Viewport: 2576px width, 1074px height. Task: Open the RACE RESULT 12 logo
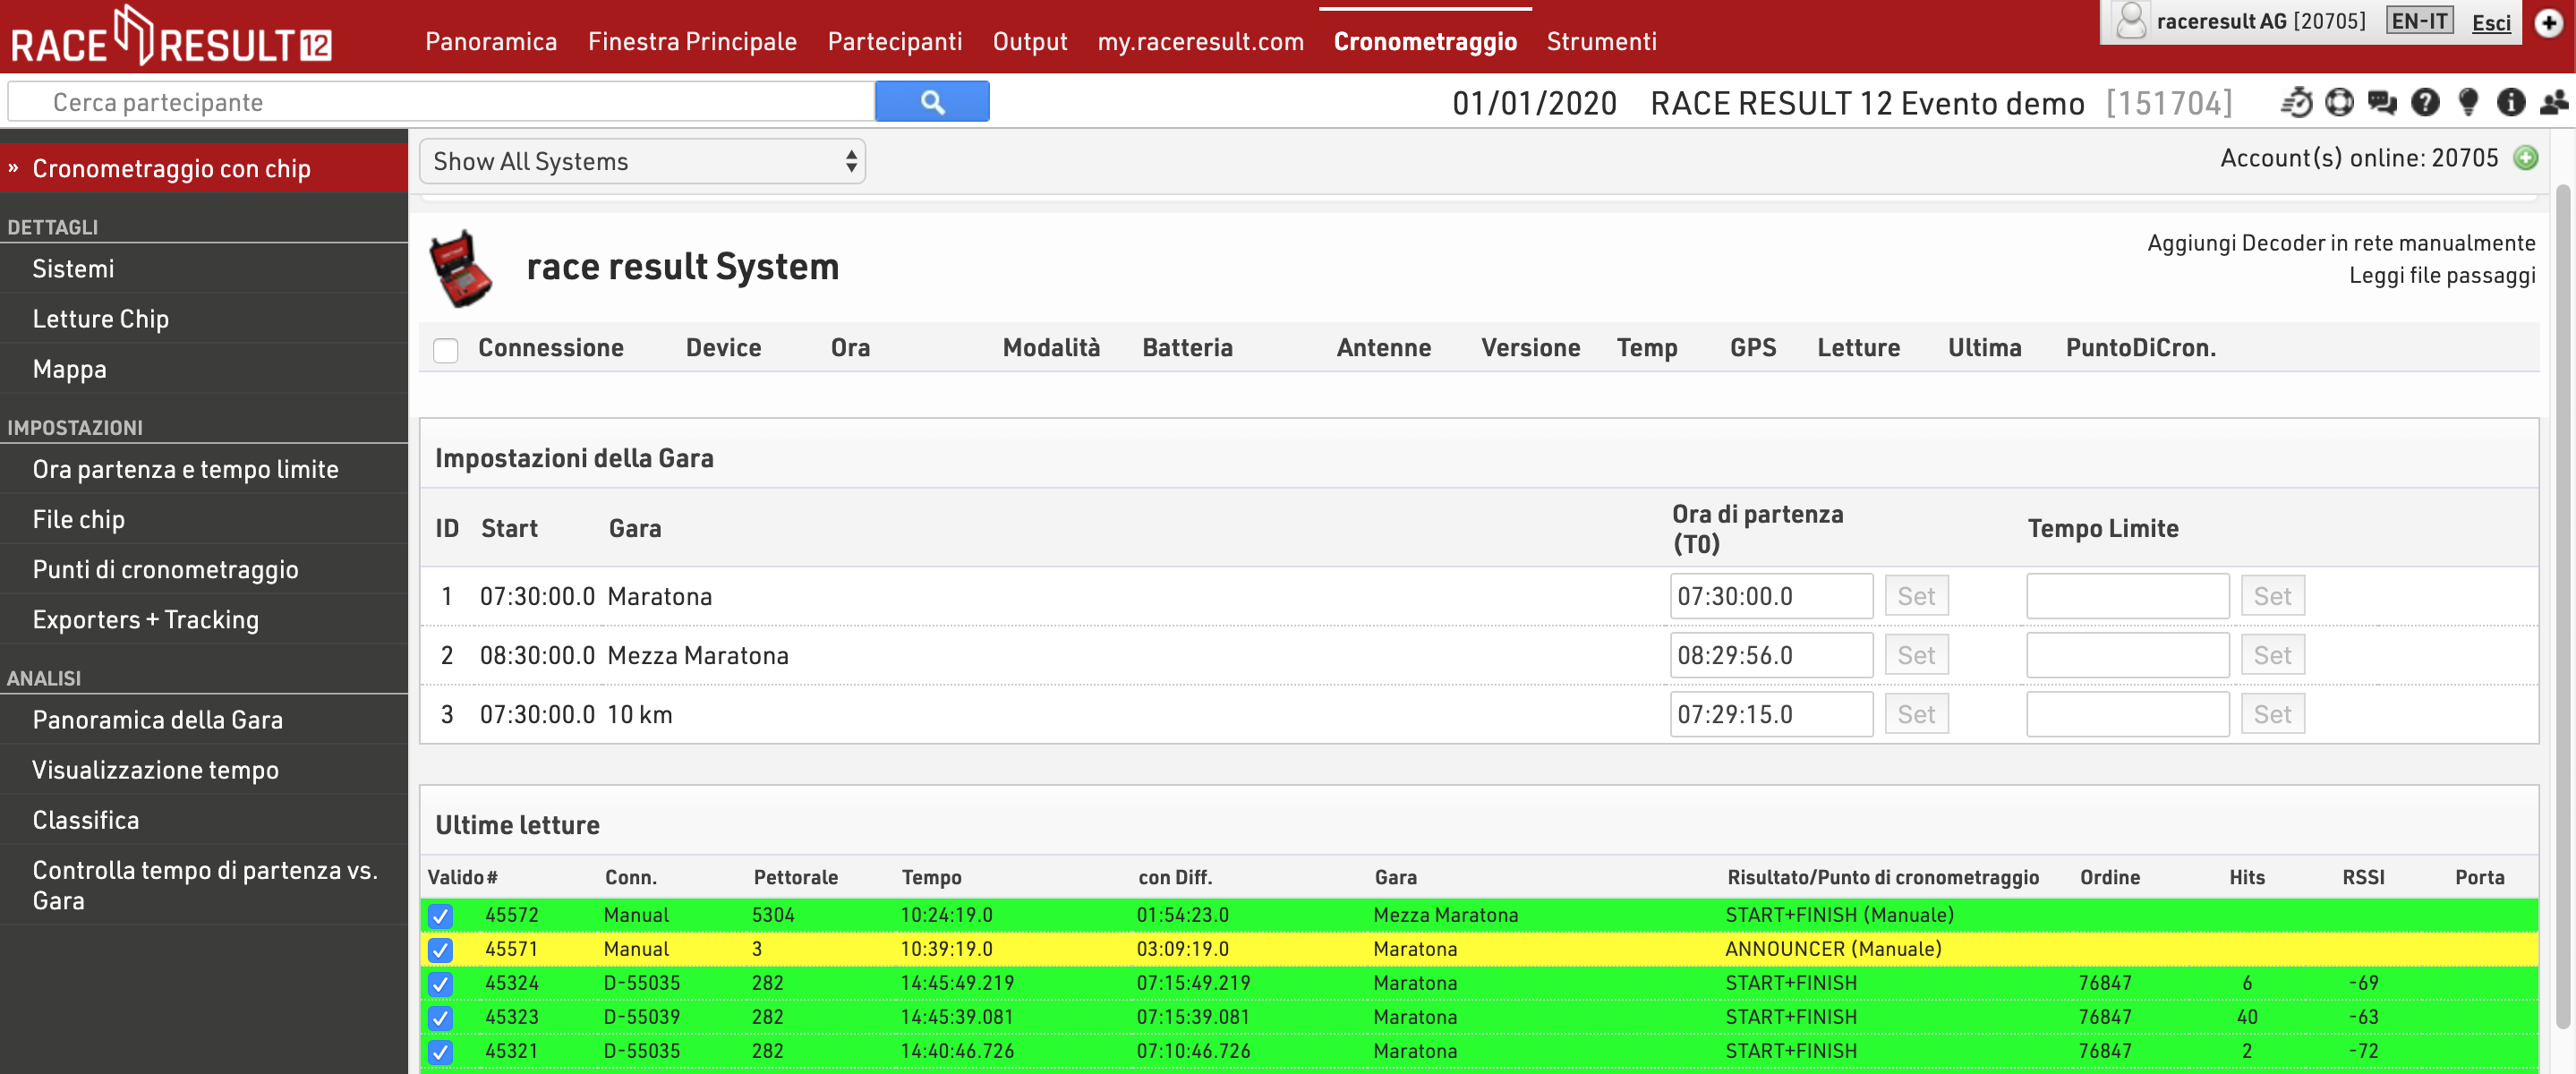click(171, 37)
